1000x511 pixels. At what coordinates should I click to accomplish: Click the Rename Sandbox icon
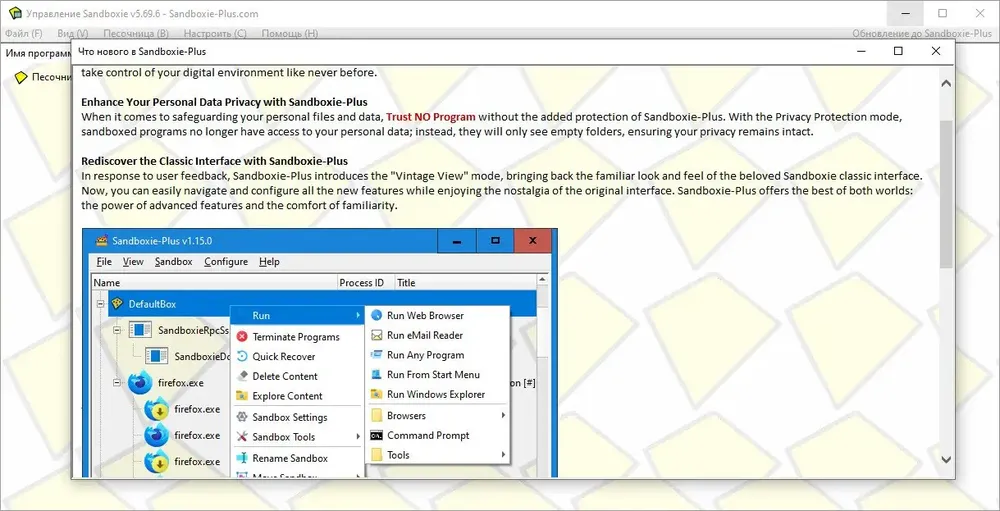tap(242, 458)
